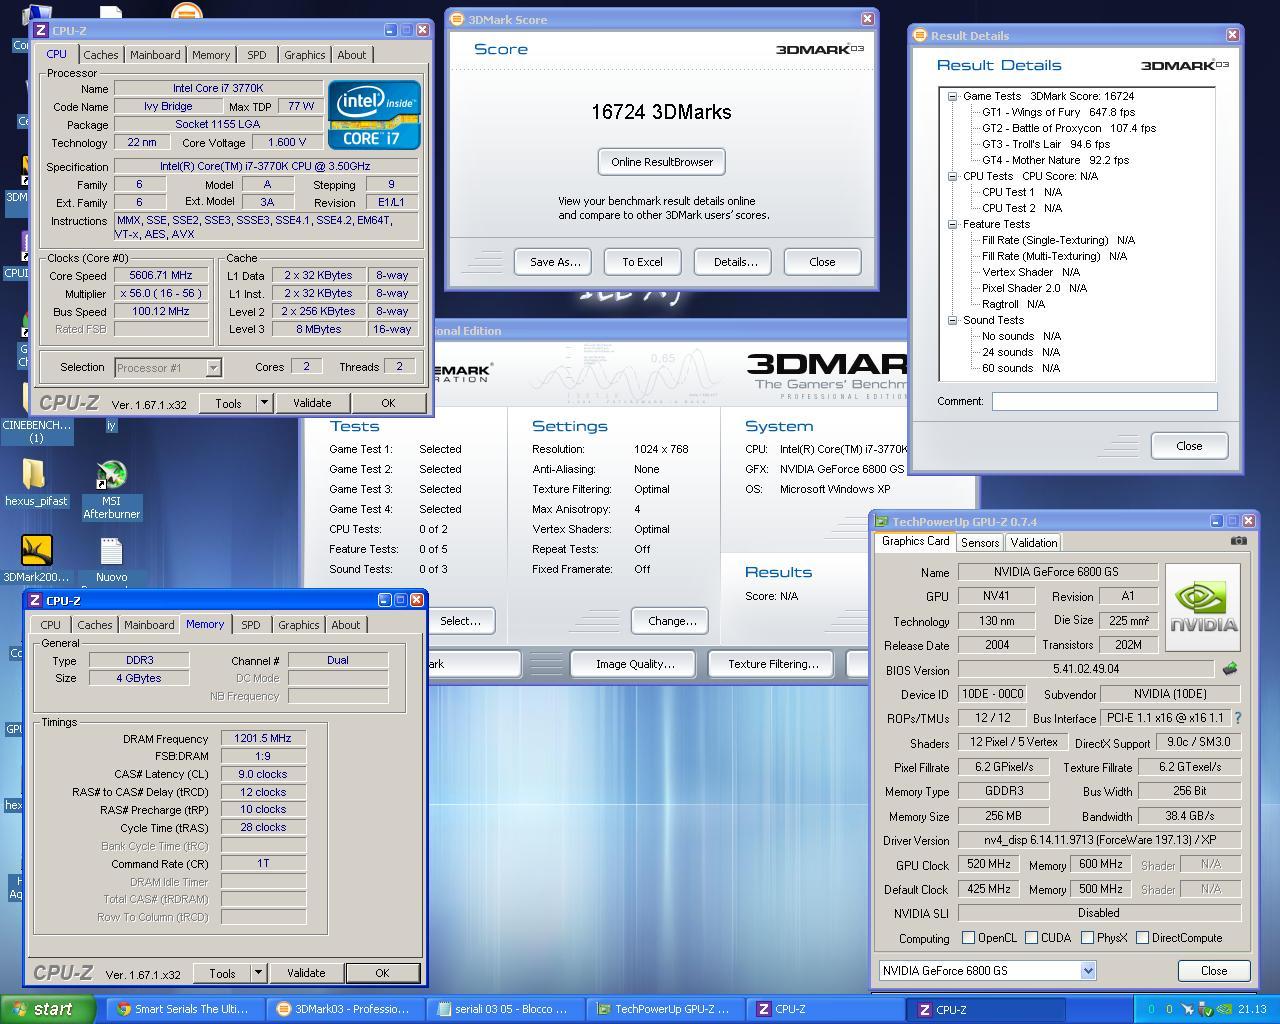Viewport: 1280px width, 1024px height.
Task: Click the NVIDIA logo in GPU-Z
Action: click(x=1203, y=607)
